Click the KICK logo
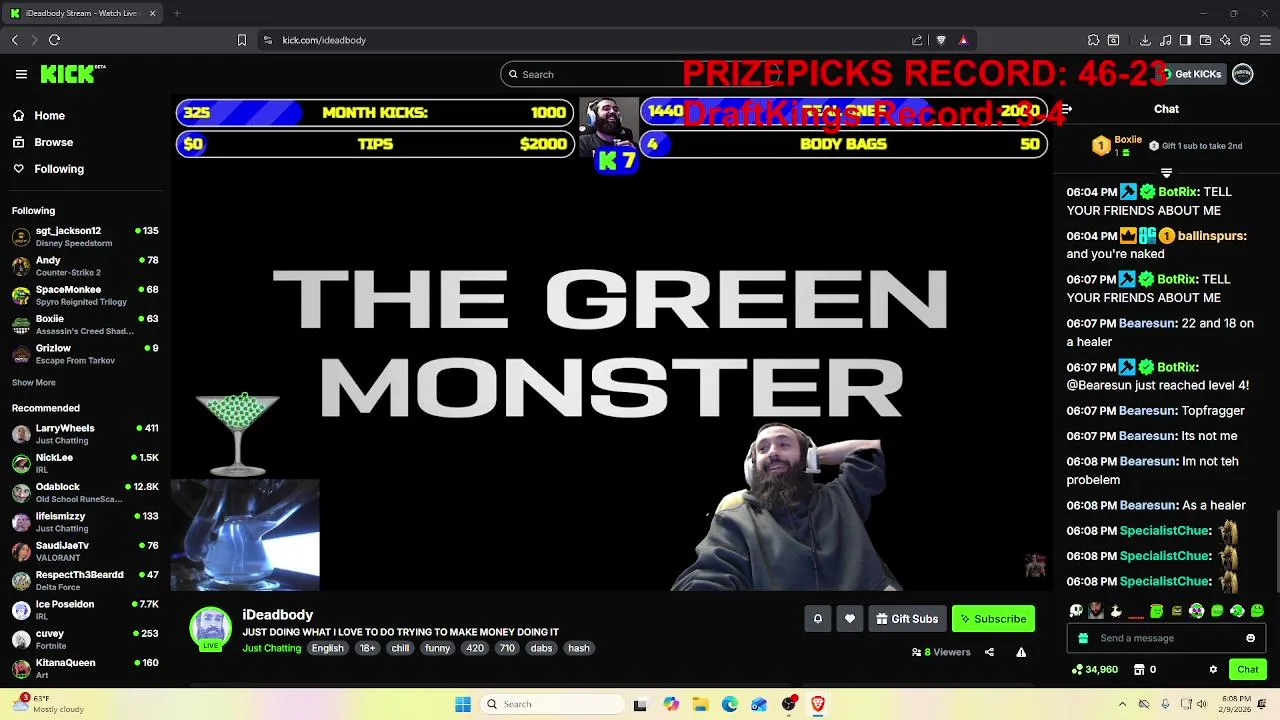1280x720 pixels. (72, 74)
